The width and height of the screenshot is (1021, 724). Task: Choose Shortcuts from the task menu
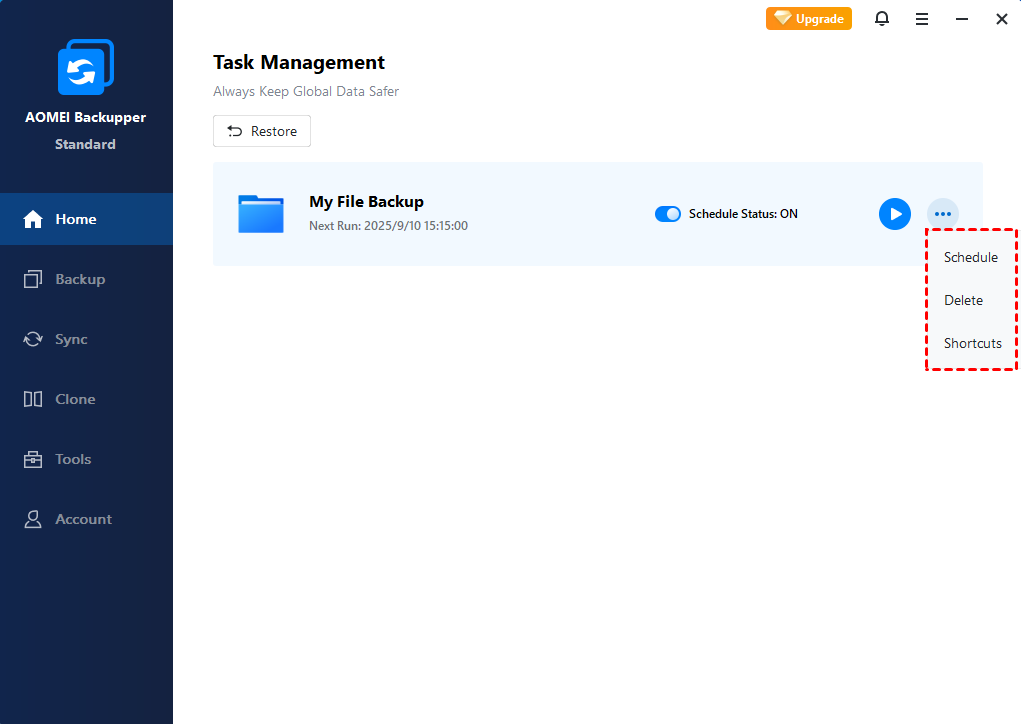coord(972,343)
